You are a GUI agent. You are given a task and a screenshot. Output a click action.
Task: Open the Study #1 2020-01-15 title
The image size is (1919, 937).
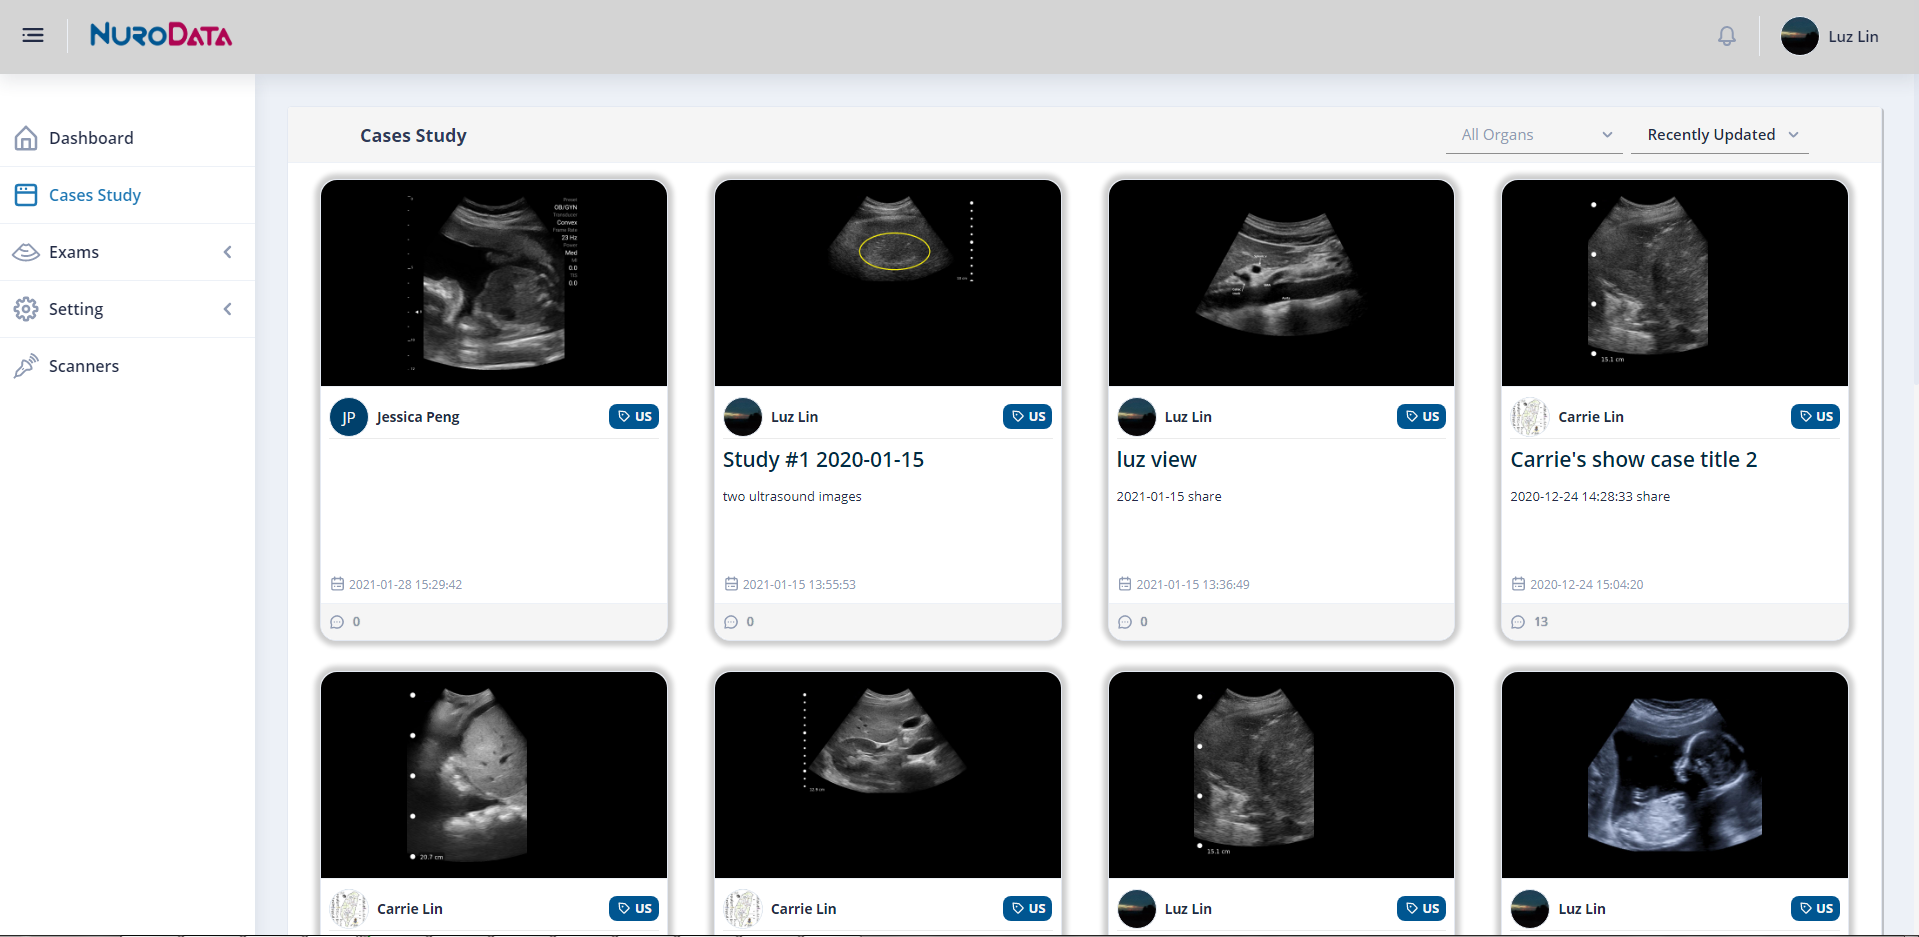pyautogui.click(x=823, y=460)
